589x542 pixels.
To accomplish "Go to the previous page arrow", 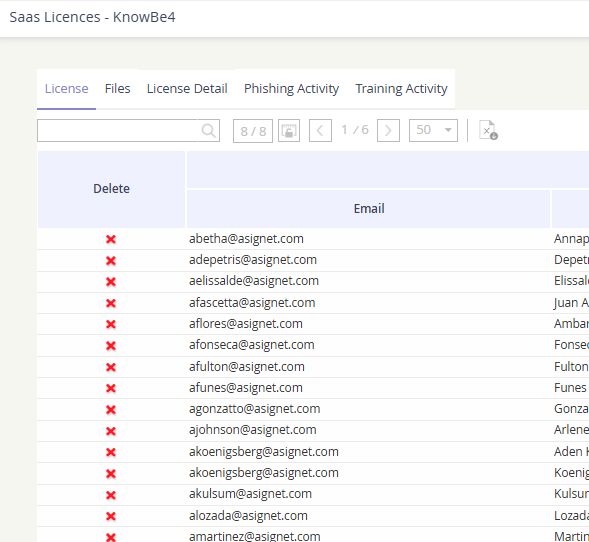I will click(x=320, y=131).
